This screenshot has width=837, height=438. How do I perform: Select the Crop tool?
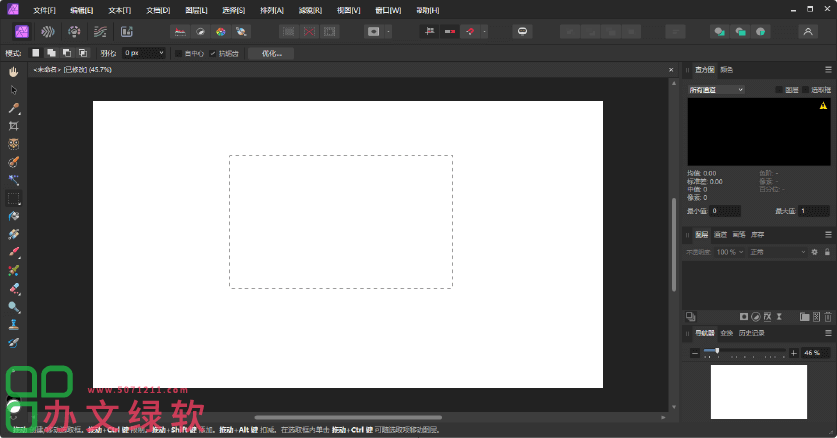14,126
